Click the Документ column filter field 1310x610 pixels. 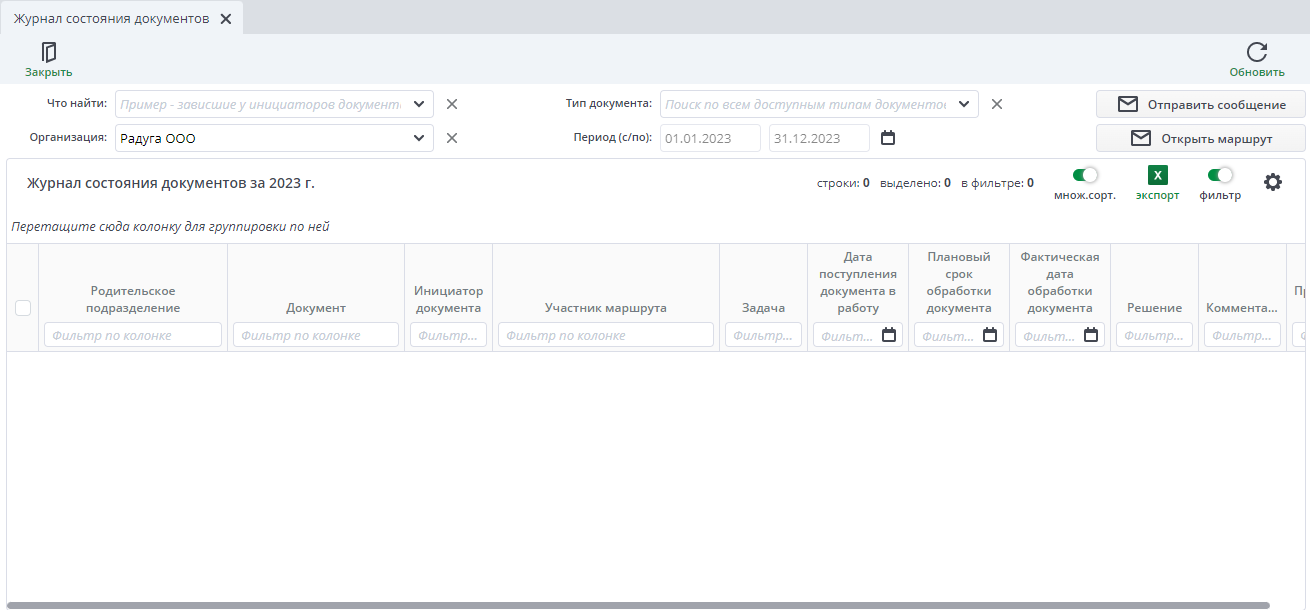tap(315, 334)
